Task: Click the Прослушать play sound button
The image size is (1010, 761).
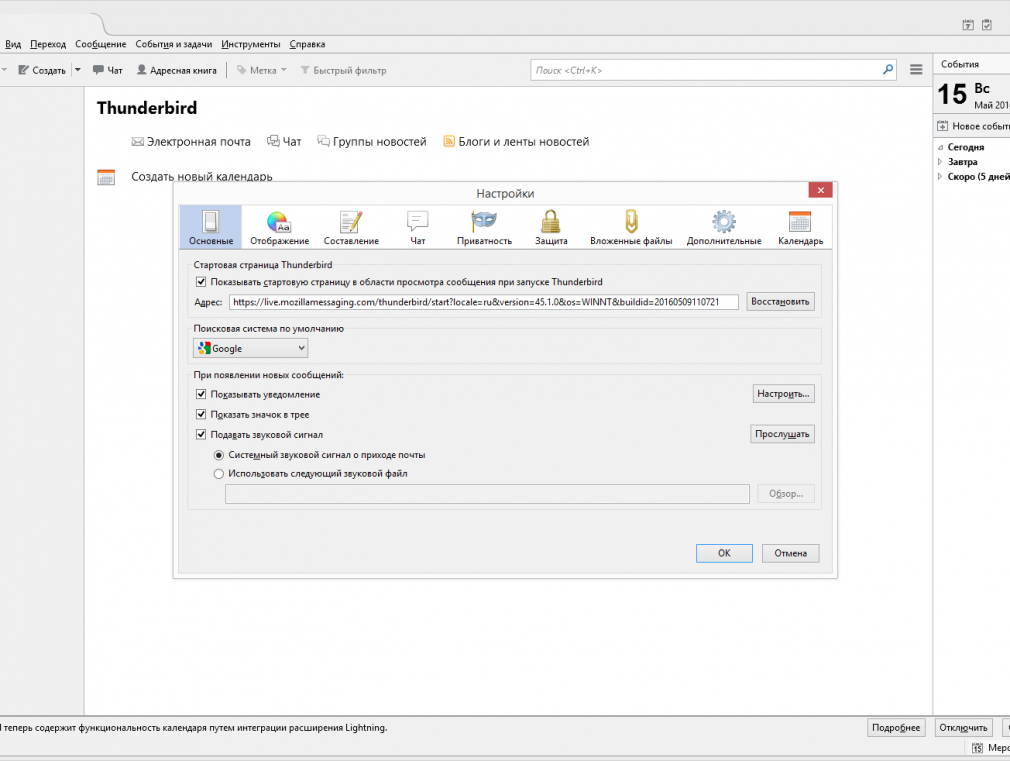Action: (x=782, y=434)
